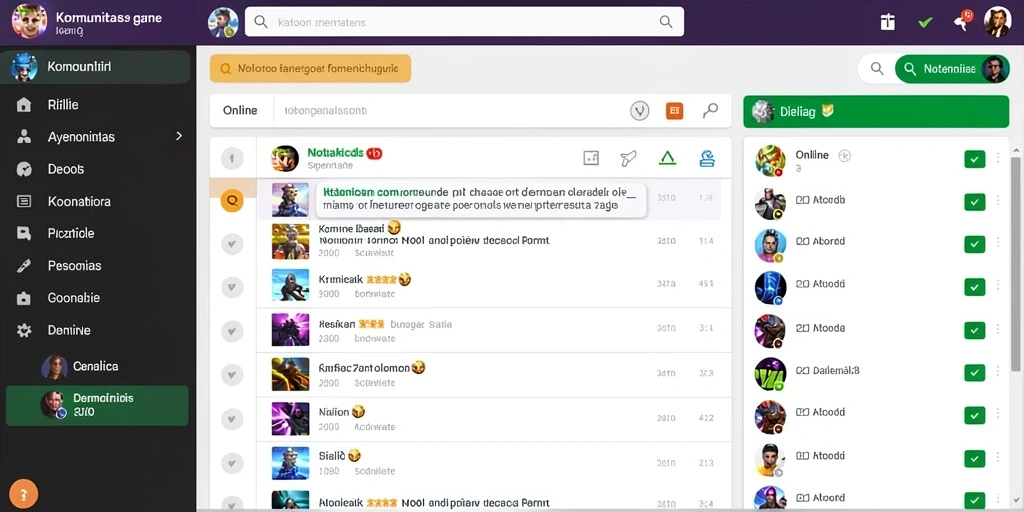This screenshot has width=1024, height=512.
Task: Select the highlighted Demoiniois sidebar item
Action: [x=97, y=406]
